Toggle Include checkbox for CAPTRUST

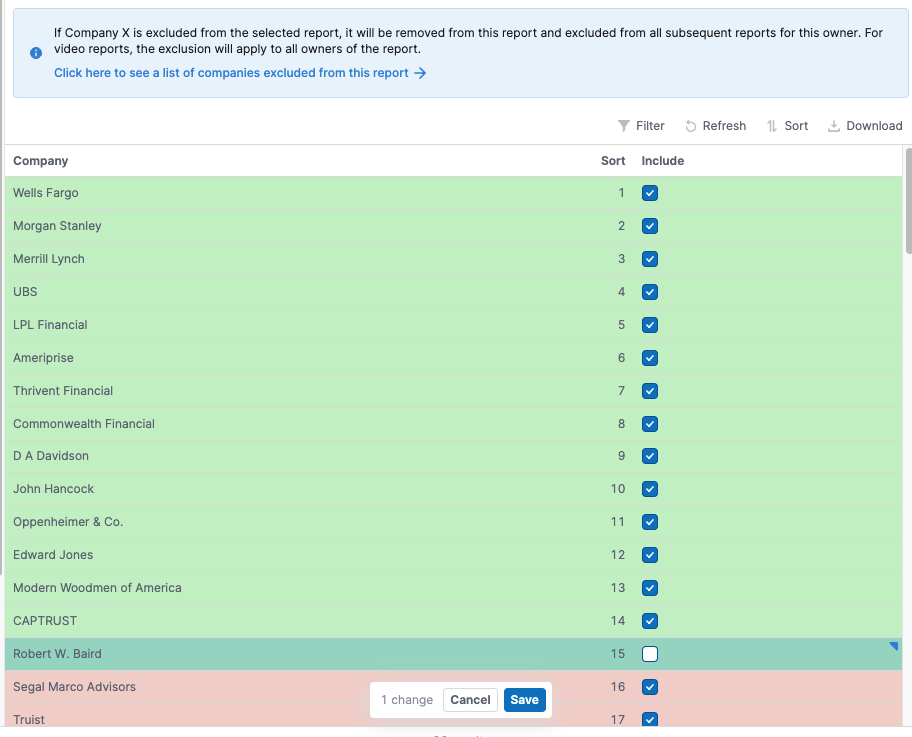pos(650,621)
